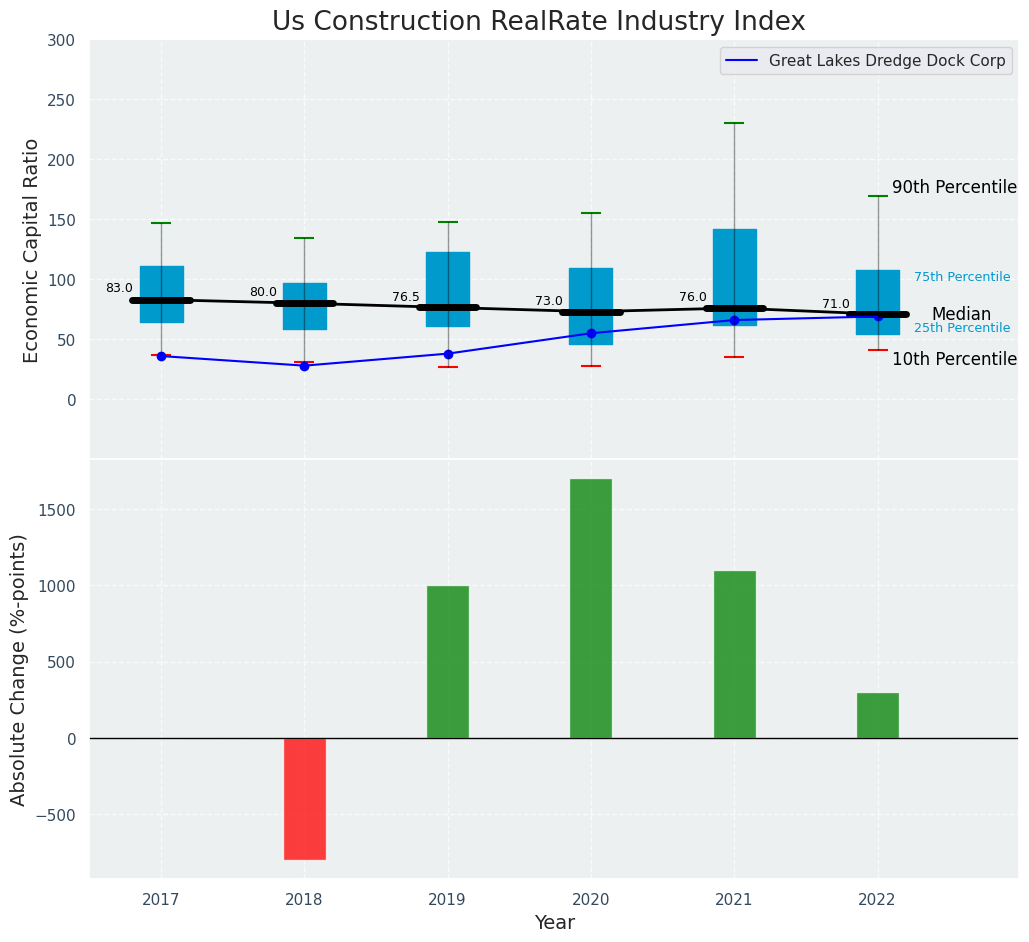Click the Absolute Change (%-points) axis label
The image size is (1029, 942).
click(19, 669)
